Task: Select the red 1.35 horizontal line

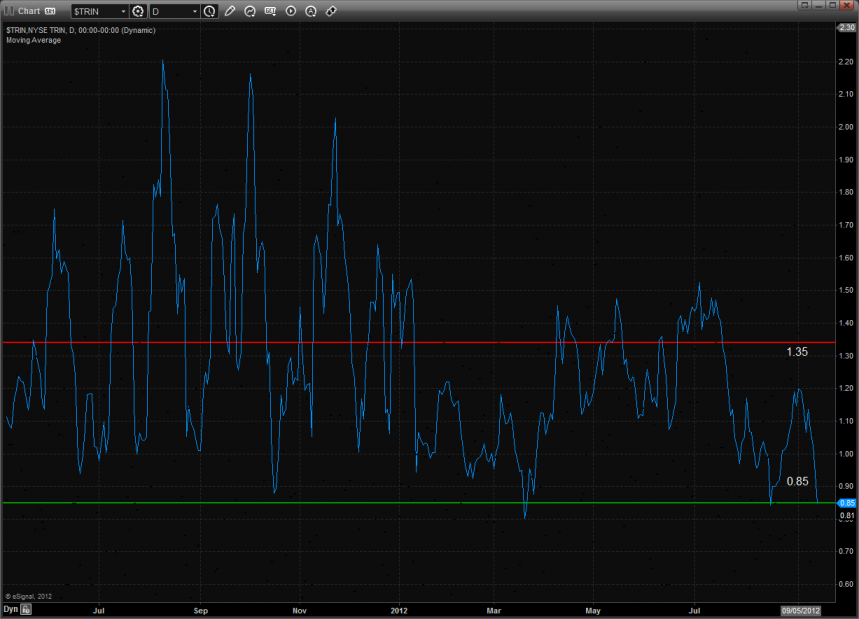Action: click(x=419, y=342)
